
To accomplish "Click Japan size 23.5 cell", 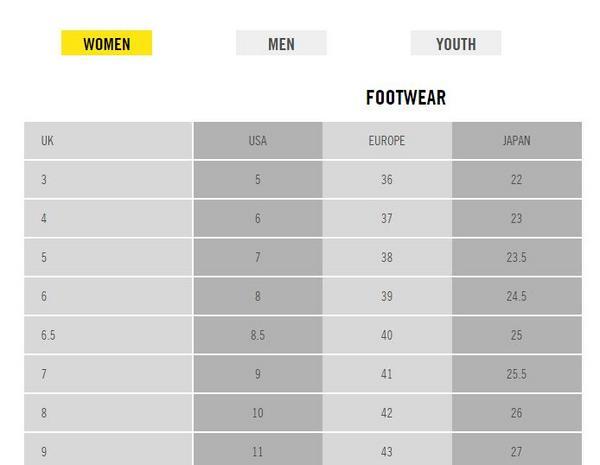I will tap(516, 258).
